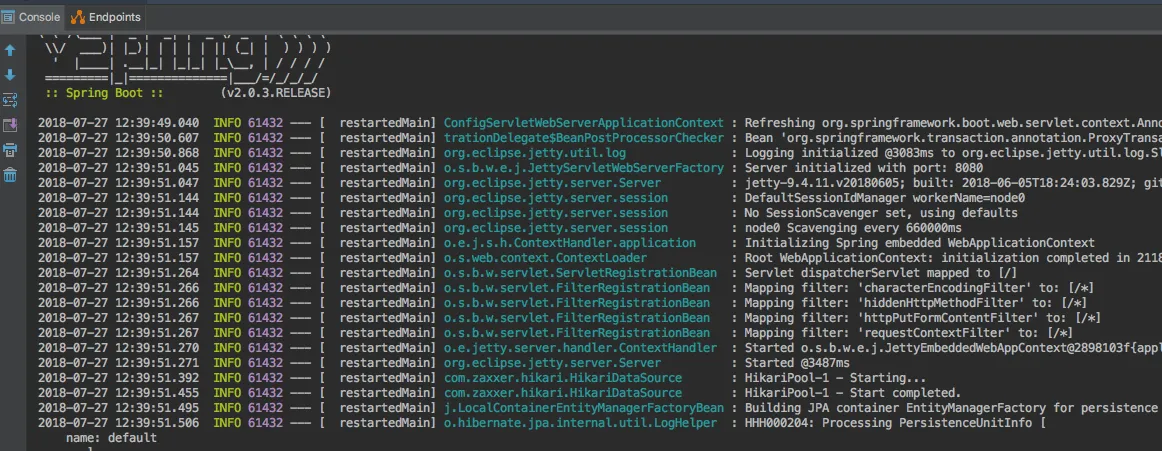Click 'org.eclipse.jetty.util.log' logger name
Screen dimensions: 1162x451
(535, 153)
